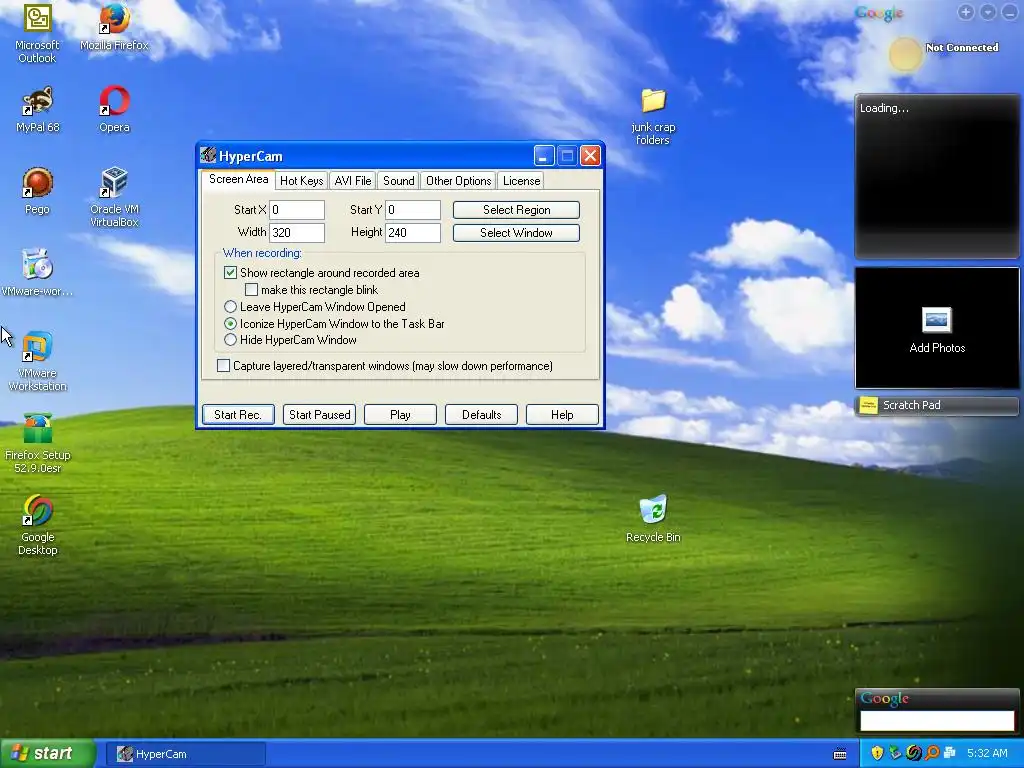
Task: Click the Scratch Pad gadget header
Action: [936, 405]
